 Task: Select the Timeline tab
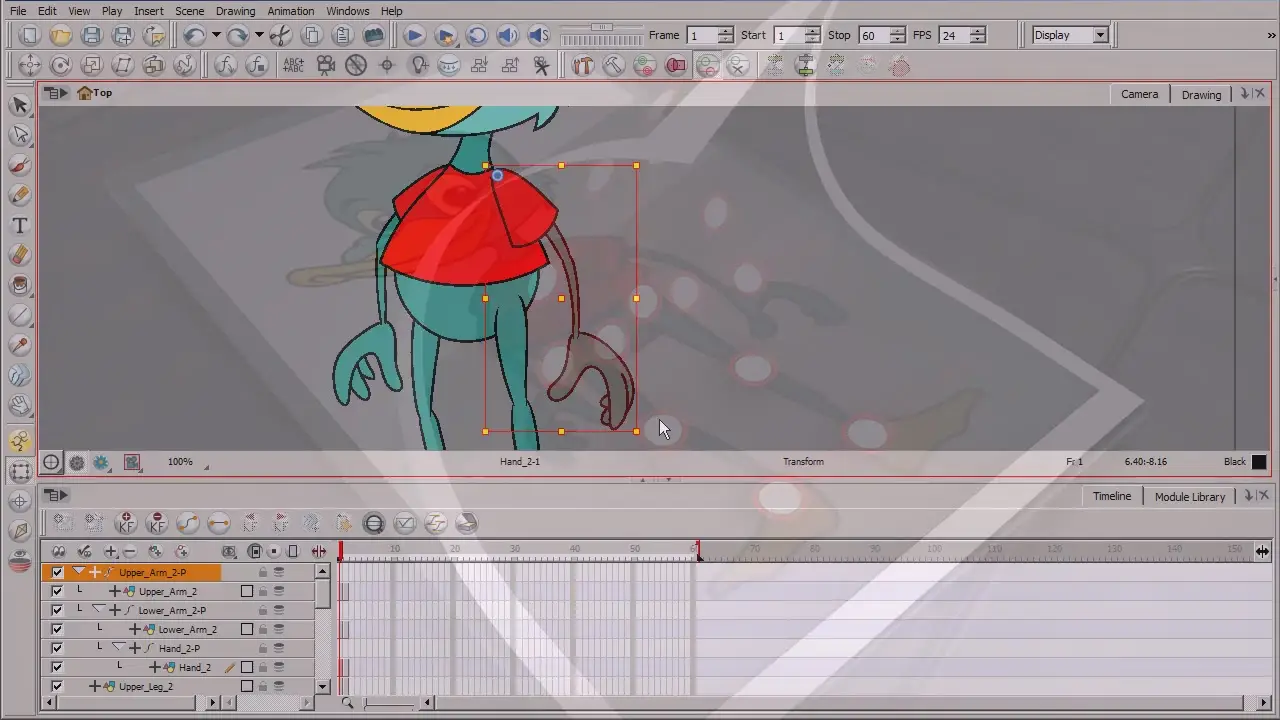point(1112,496)
